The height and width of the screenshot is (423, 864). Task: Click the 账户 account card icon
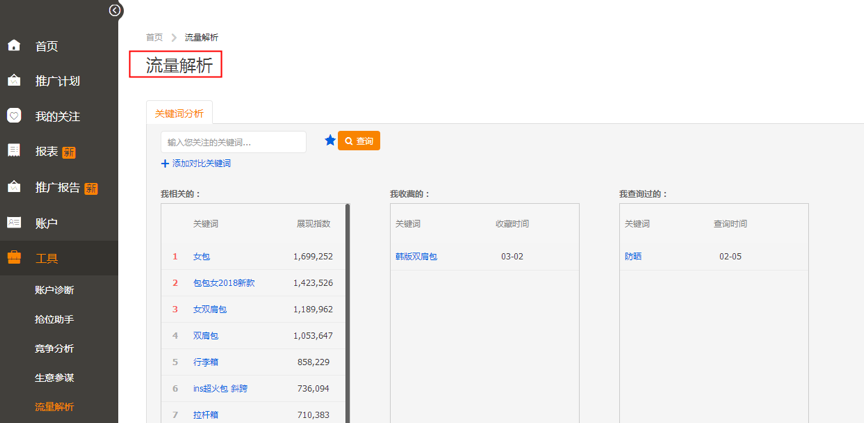click(x=14, y=222)
